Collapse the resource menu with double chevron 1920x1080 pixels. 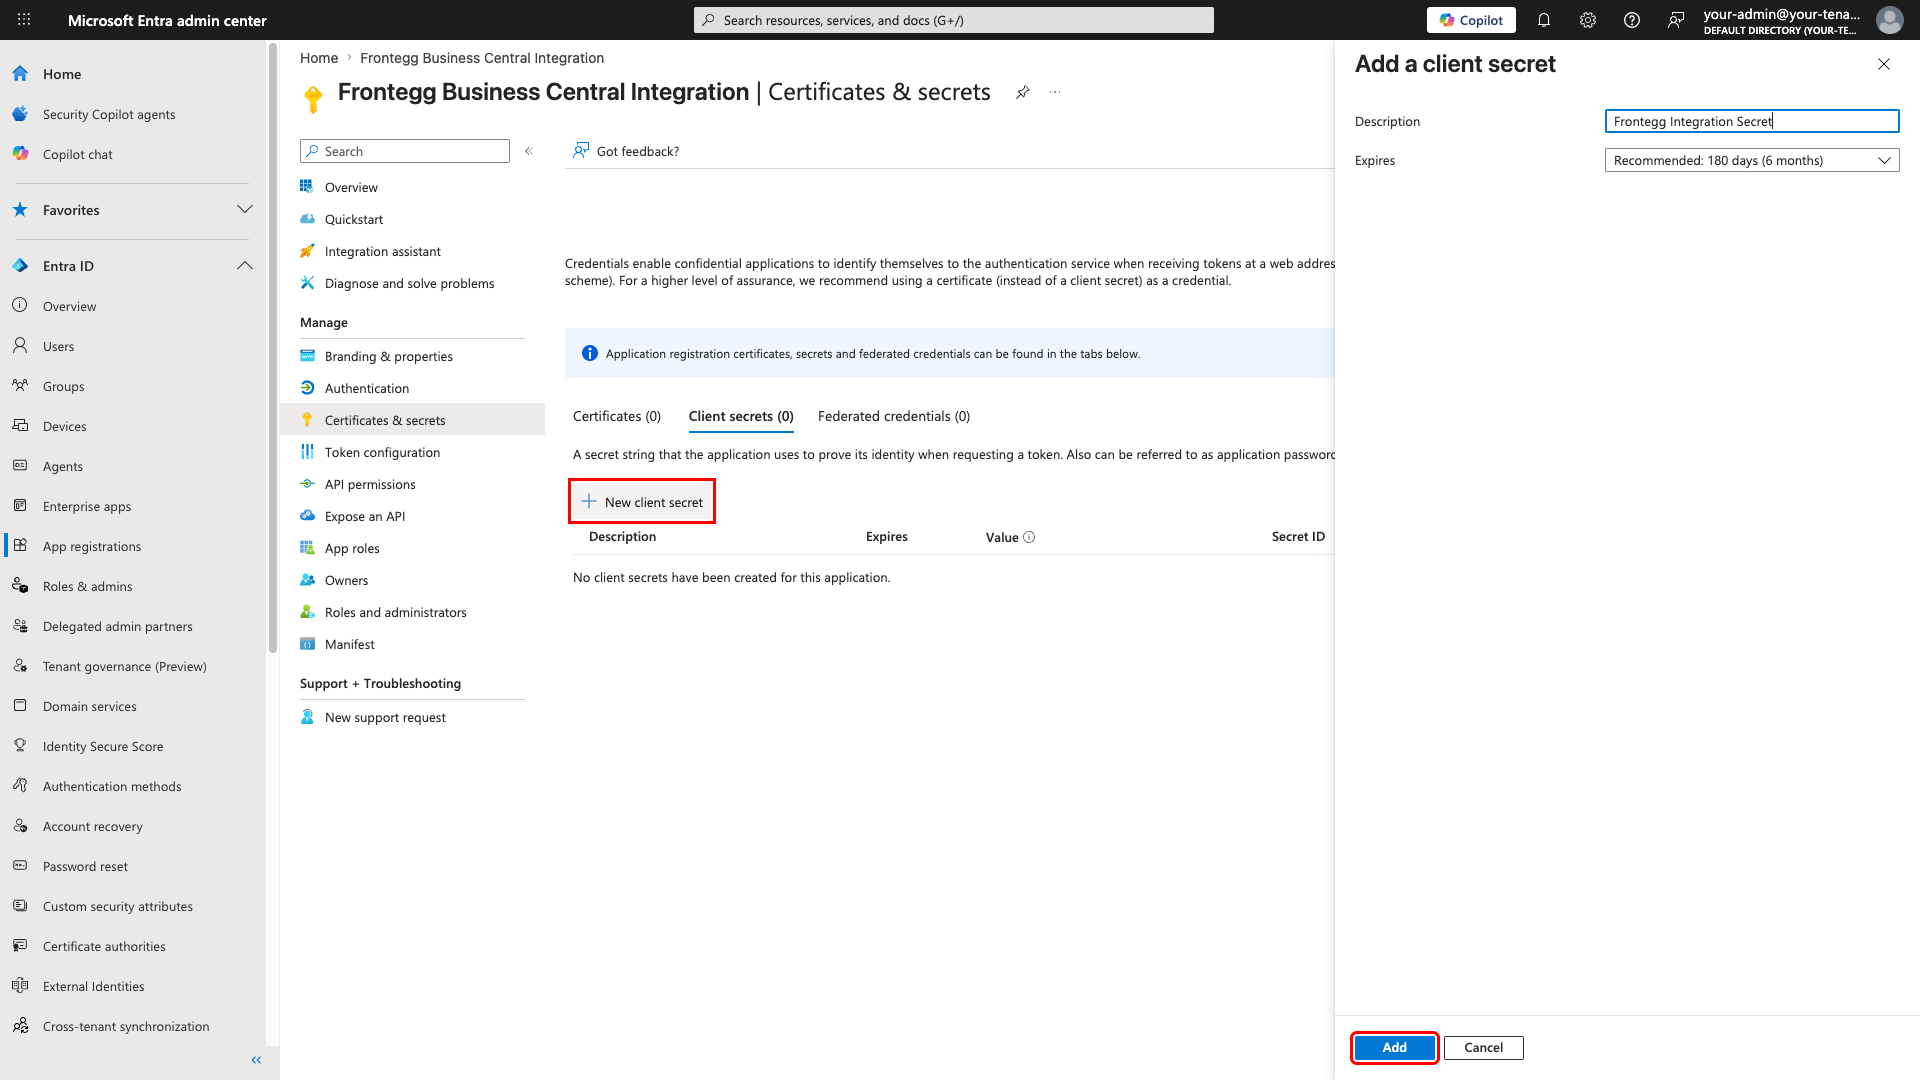coord(529,151)
